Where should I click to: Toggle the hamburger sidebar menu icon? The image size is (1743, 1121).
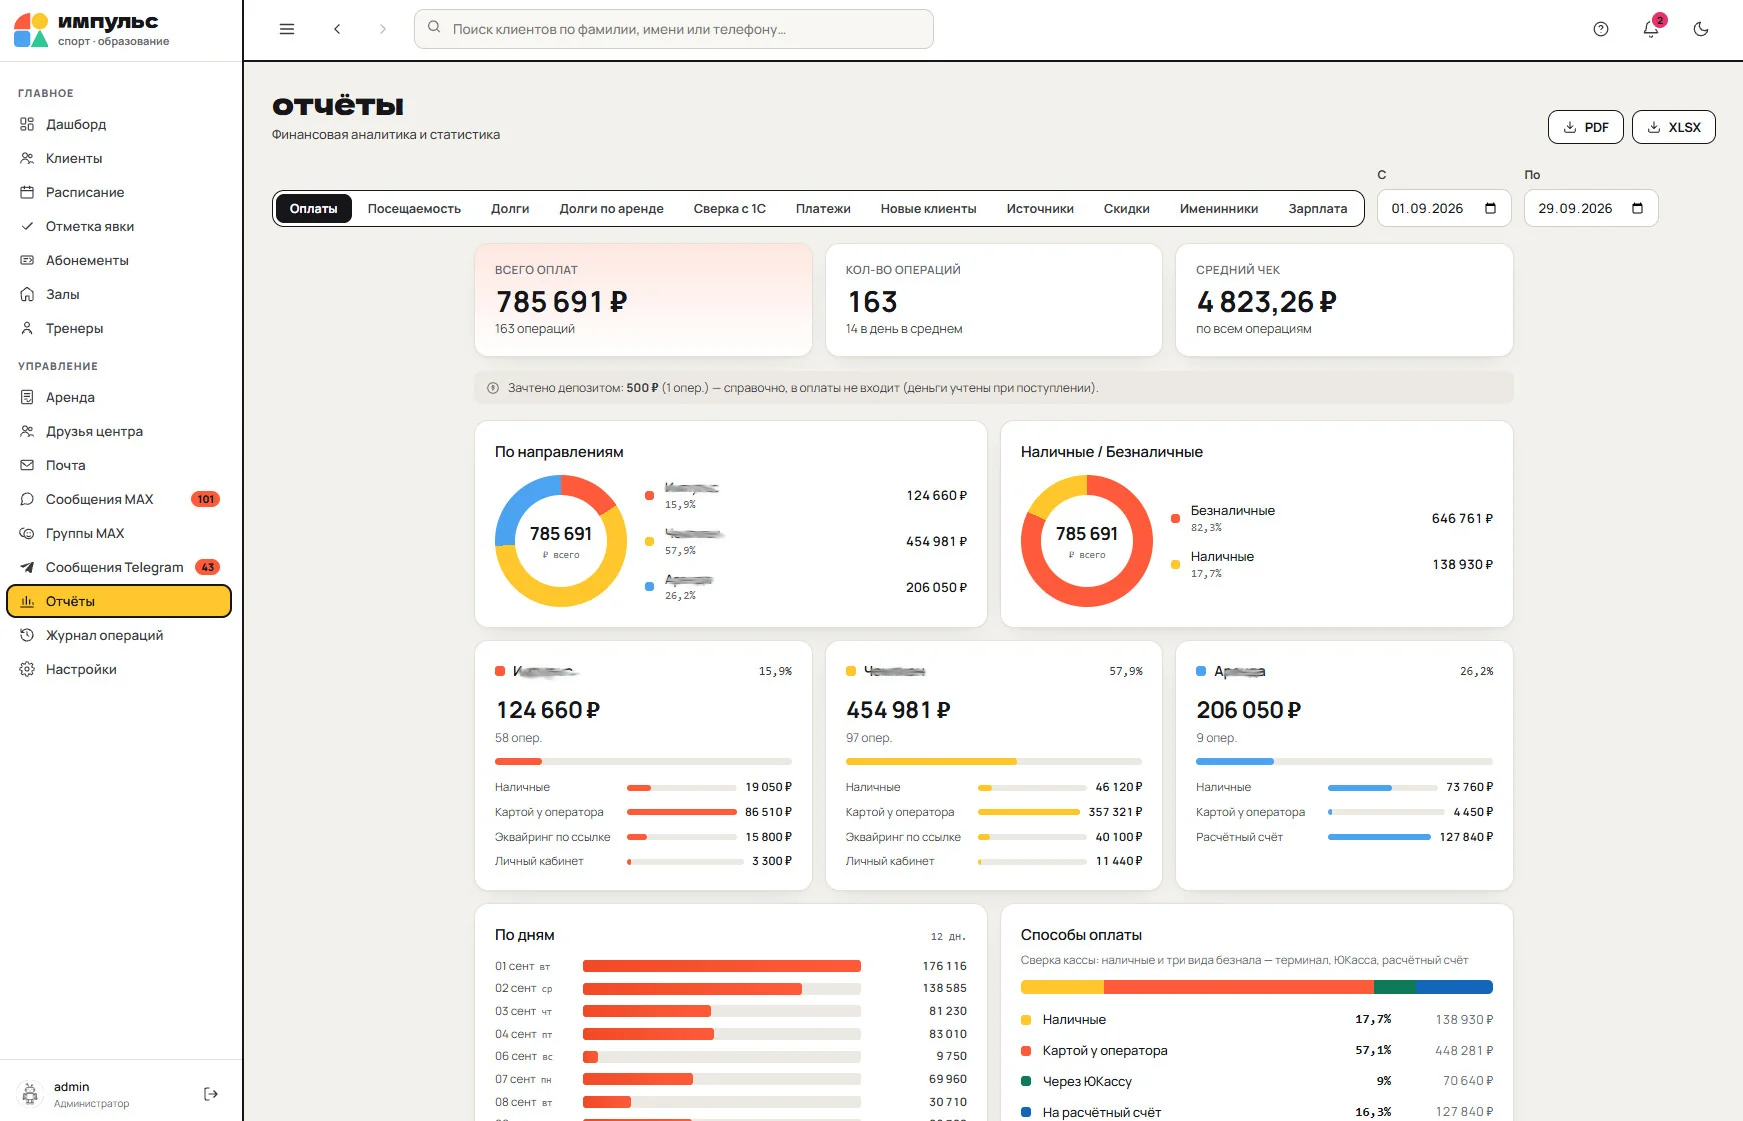(287, 29)
